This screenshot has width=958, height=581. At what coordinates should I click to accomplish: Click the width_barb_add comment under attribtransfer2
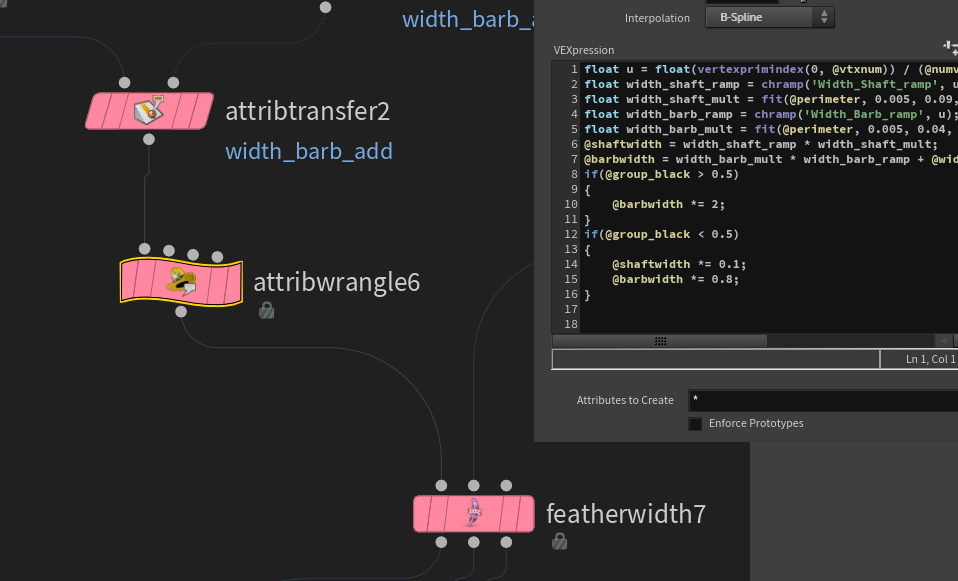click(309, 152)
